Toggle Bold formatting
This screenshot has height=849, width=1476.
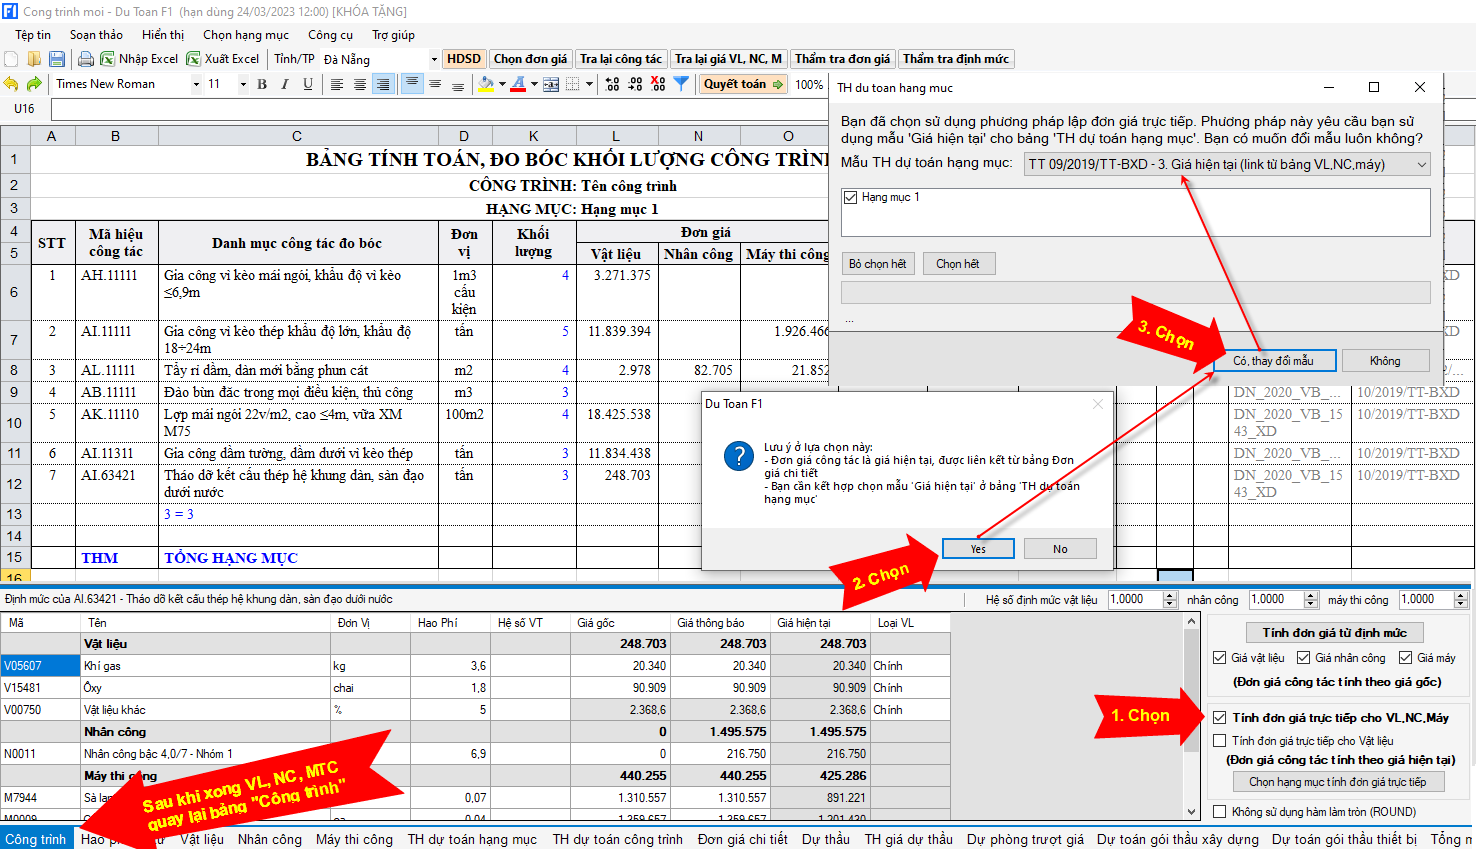coord(262,84)
